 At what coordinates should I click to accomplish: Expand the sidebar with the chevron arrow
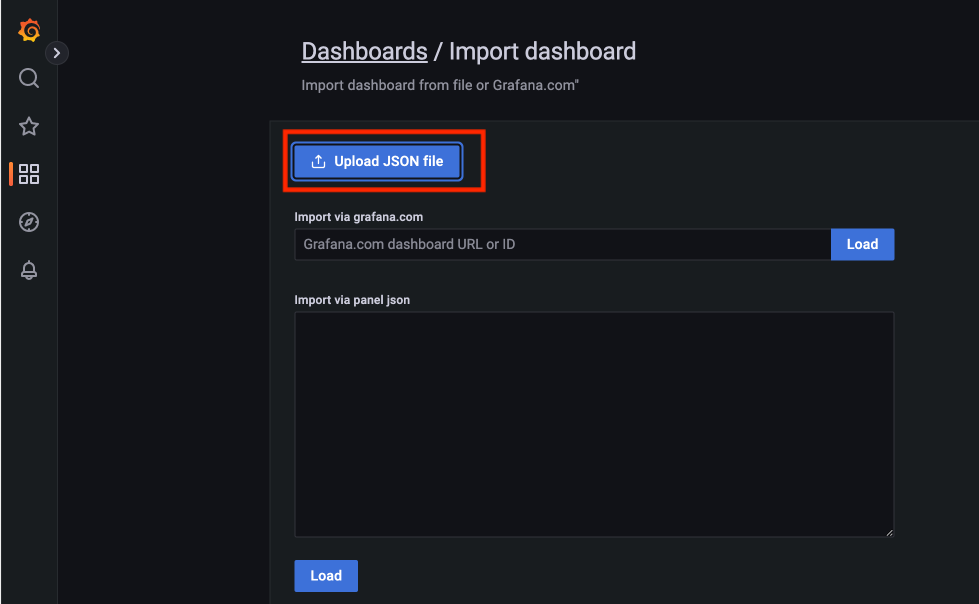tap(57, 53)
